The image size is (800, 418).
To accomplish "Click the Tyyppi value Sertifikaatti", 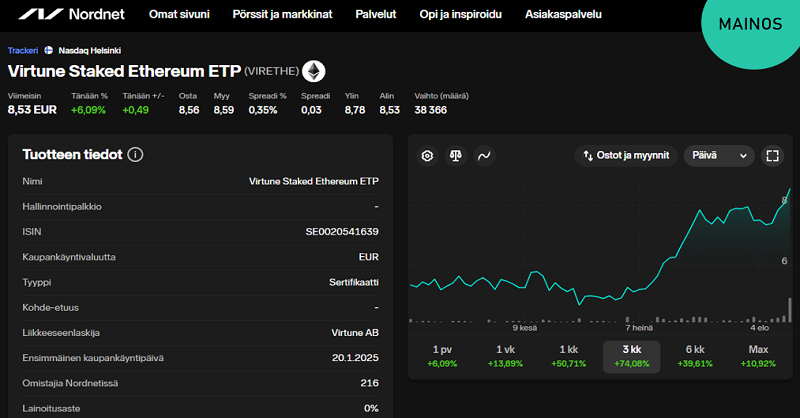I will [x=354, y=282].
